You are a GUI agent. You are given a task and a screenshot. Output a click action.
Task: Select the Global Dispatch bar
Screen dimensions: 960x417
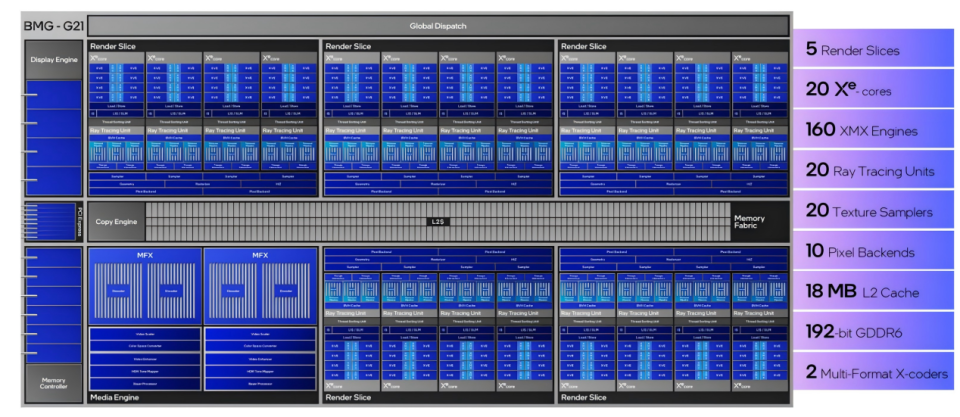tap(438, 26)
